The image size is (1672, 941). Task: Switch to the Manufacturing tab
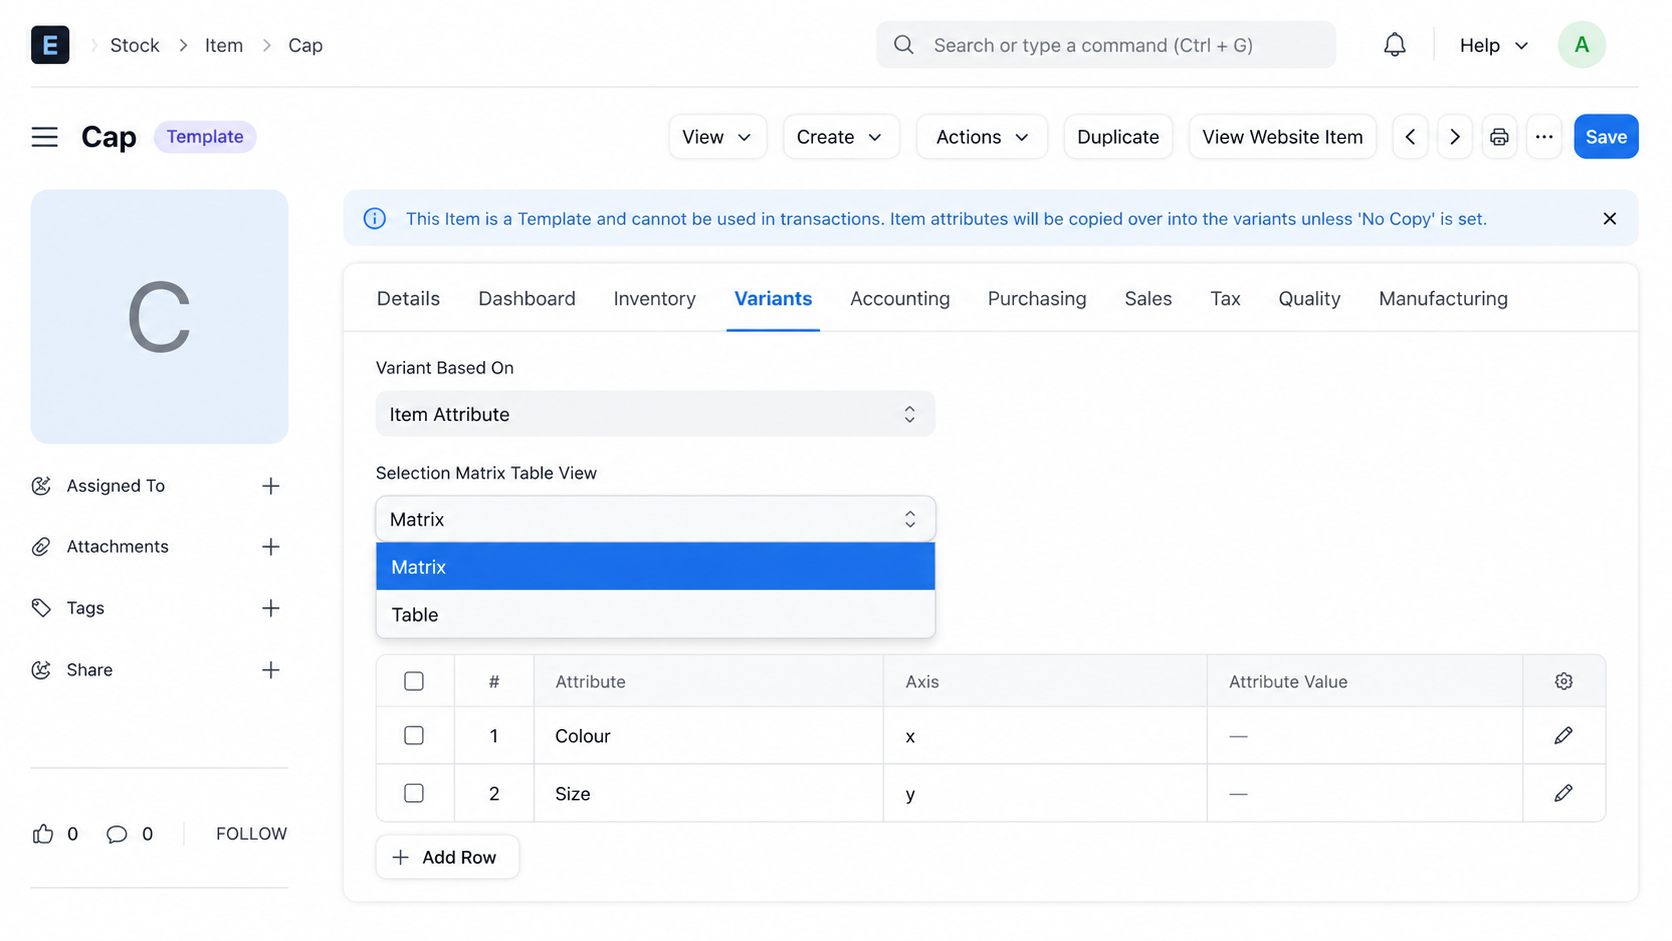pyautogui.click(x=1443, y=299)
